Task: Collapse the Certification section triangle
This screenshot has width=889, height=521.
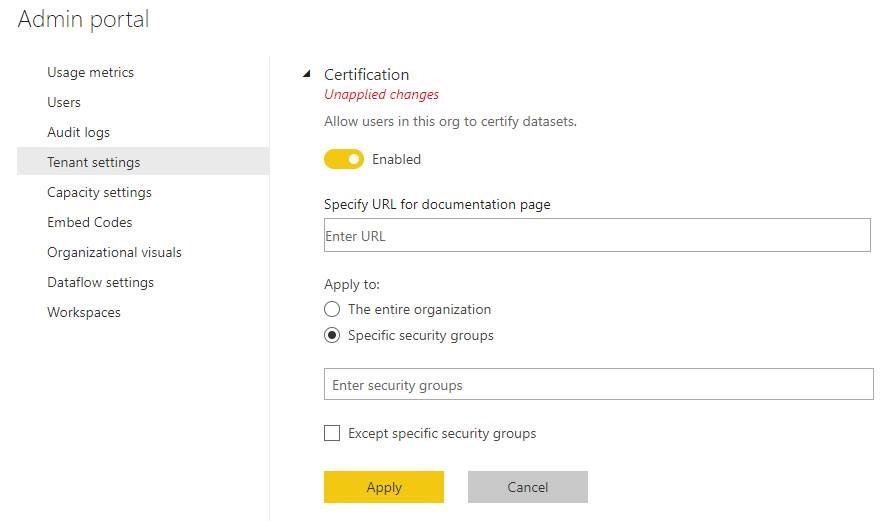Action: (306, 75)
